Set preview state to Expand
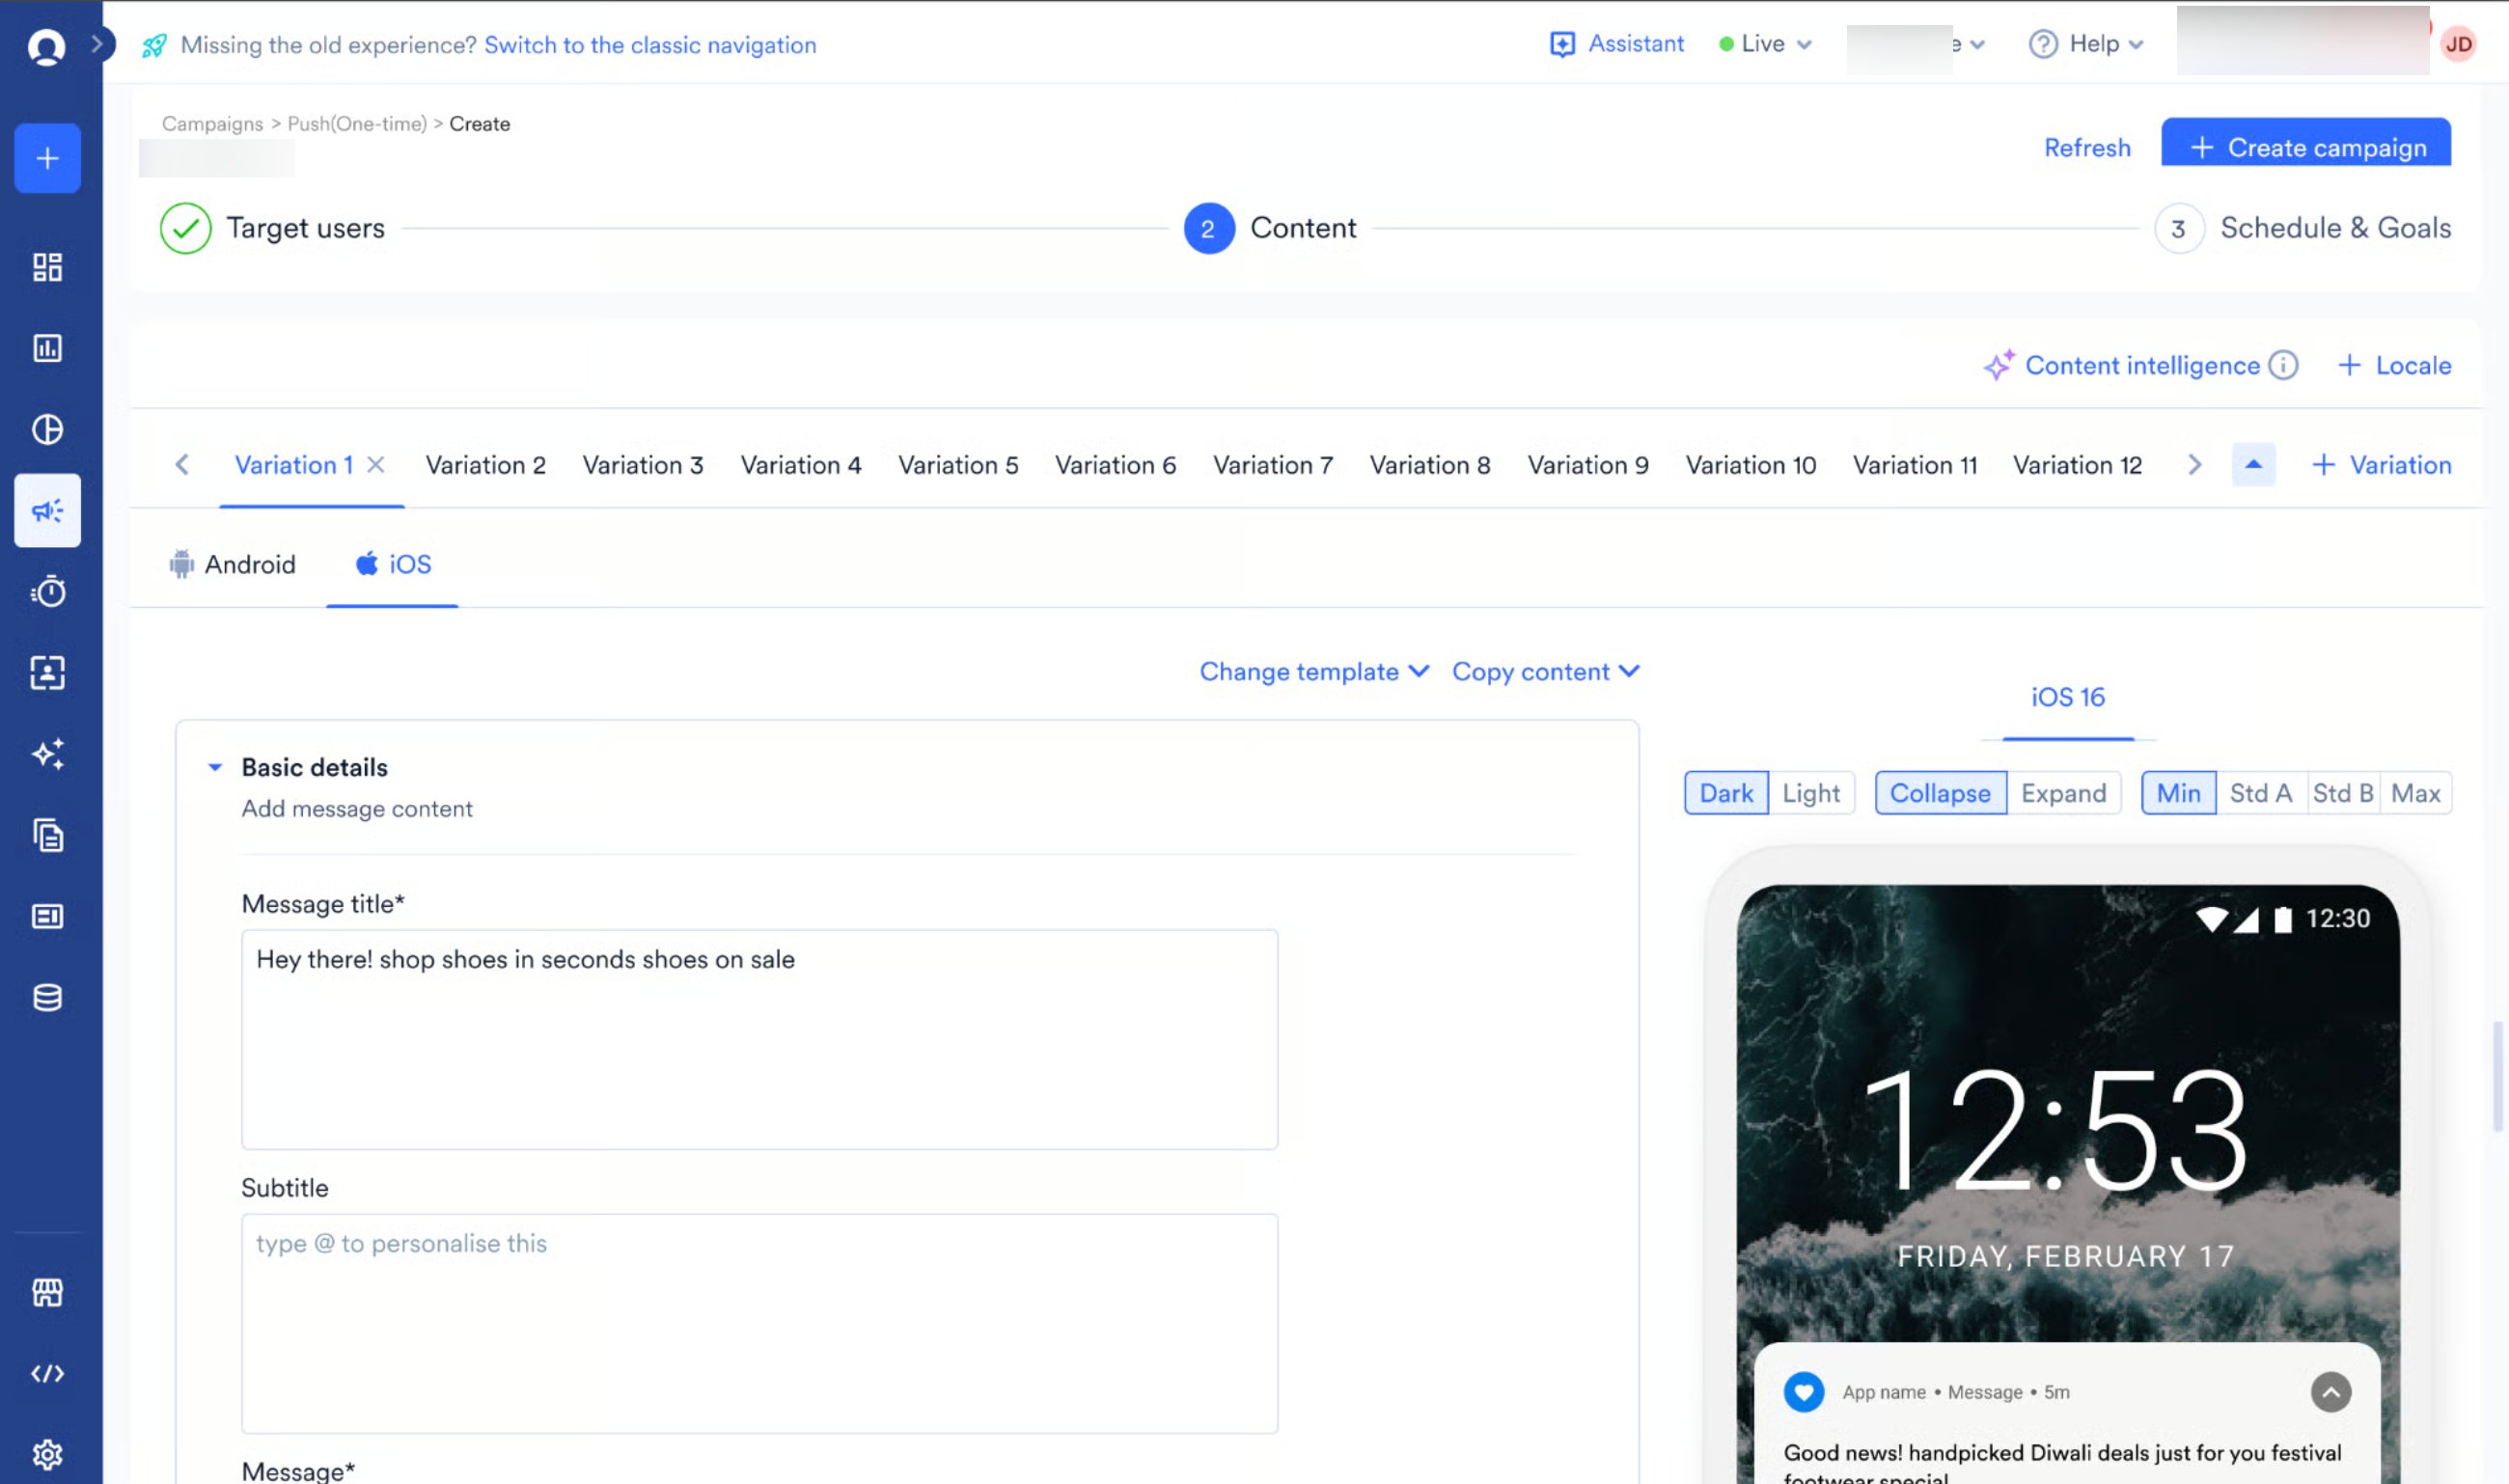 [2063, 793]
